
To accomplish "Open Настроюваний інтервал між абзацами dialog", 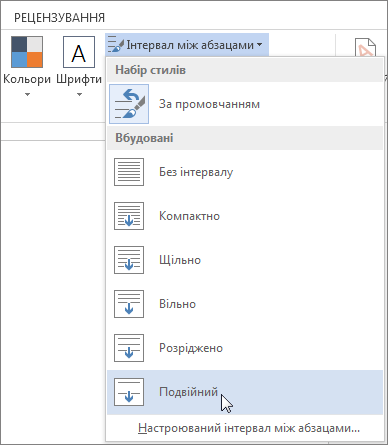I will [249, 428].
